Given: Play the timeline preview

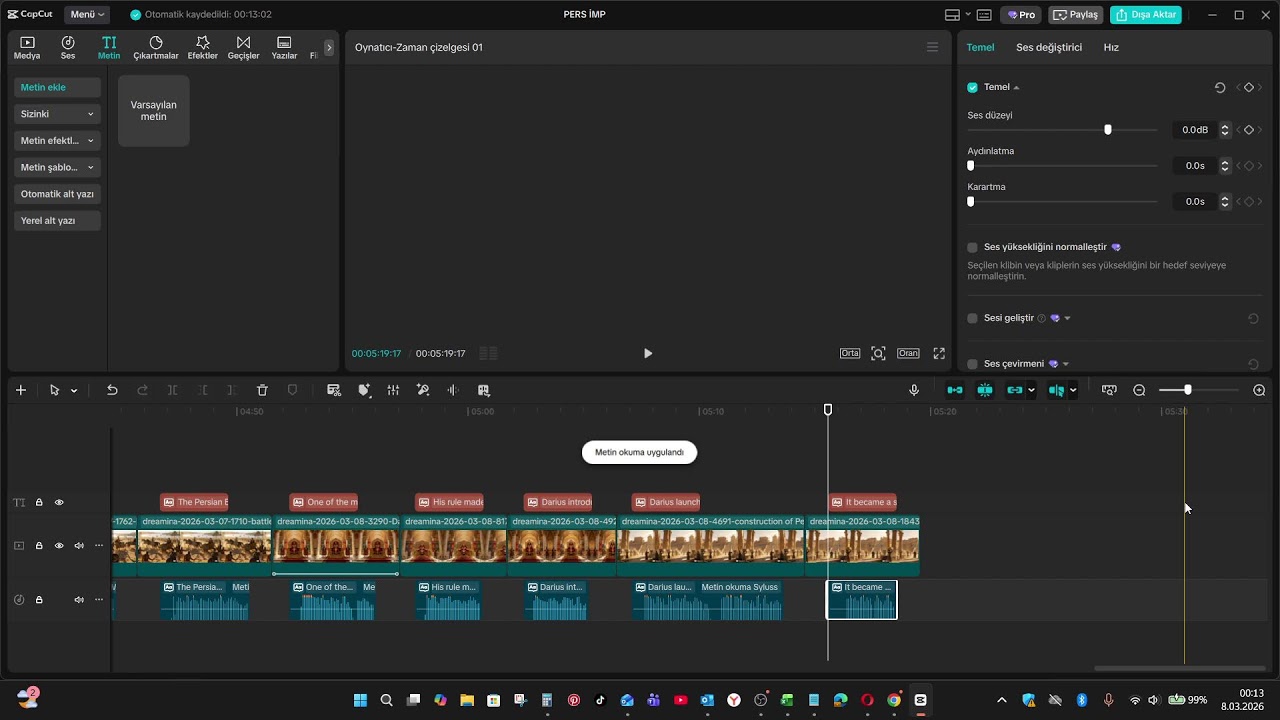Looking at the screenshot, I should (x=648, y=353).
